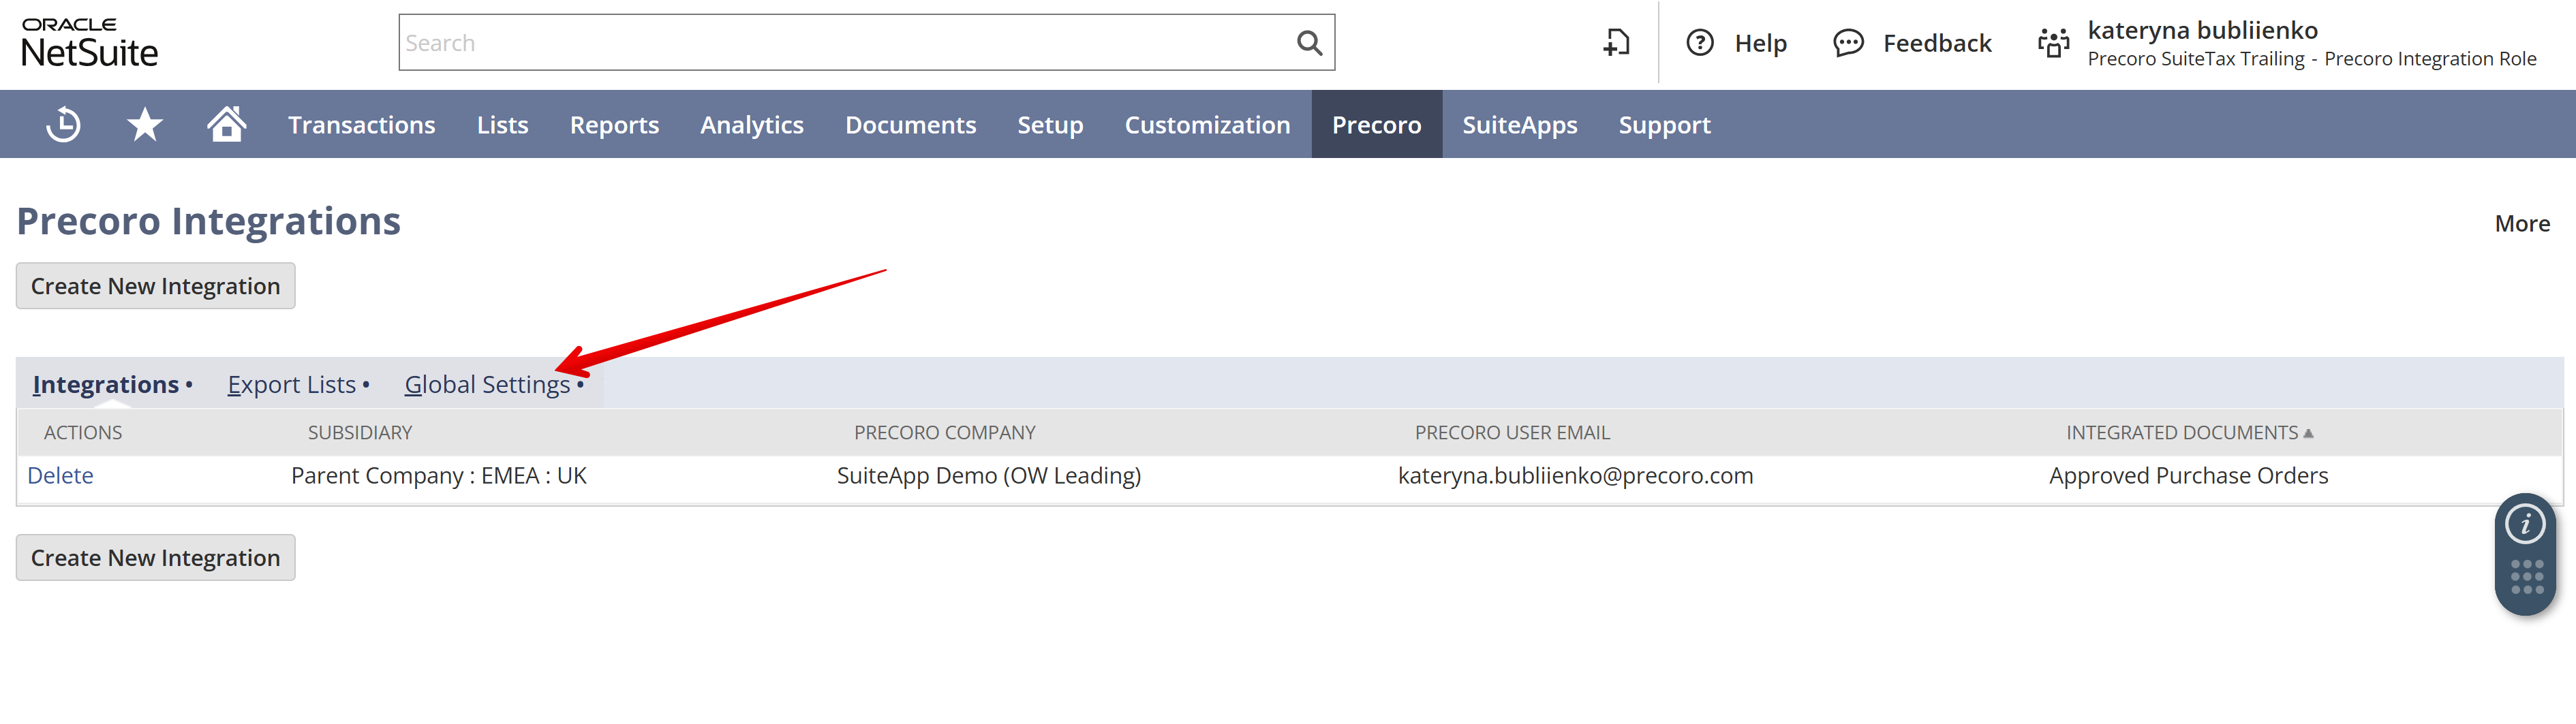Click the search magnifier icon
This screenshot has width=2576, height=724.
pos(1309,42)
